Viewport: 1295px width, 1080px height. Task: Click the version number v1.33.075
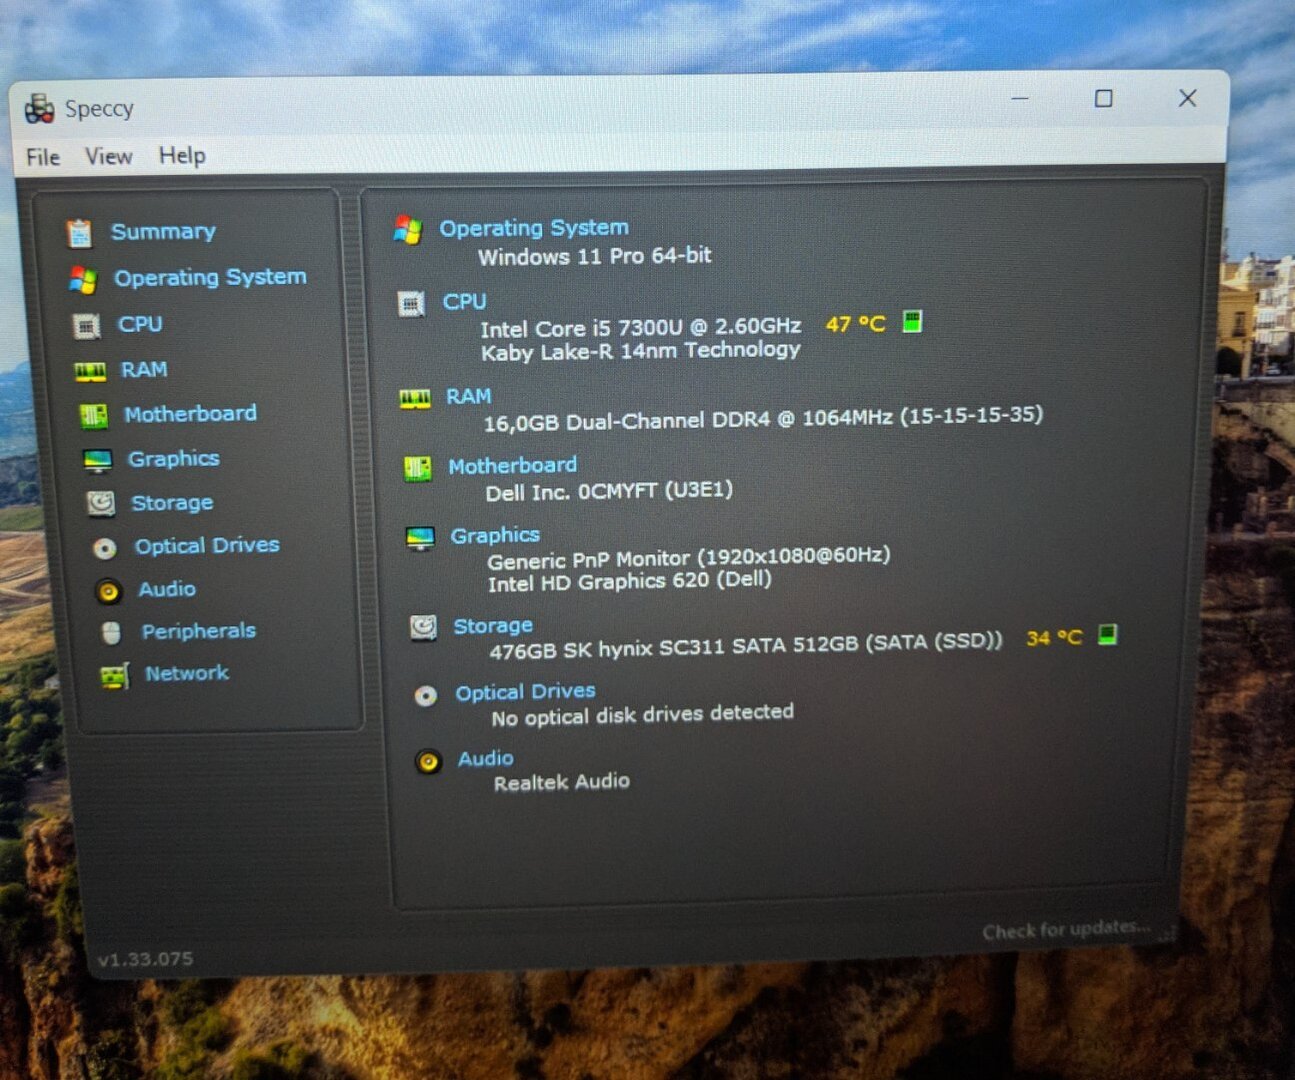pos(145,959)
